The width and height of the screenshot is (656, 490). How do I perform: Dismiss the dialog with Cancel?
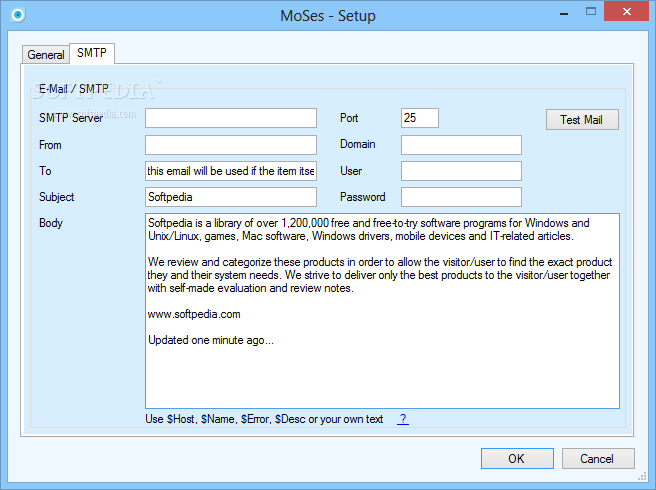(x=598, y=459)
